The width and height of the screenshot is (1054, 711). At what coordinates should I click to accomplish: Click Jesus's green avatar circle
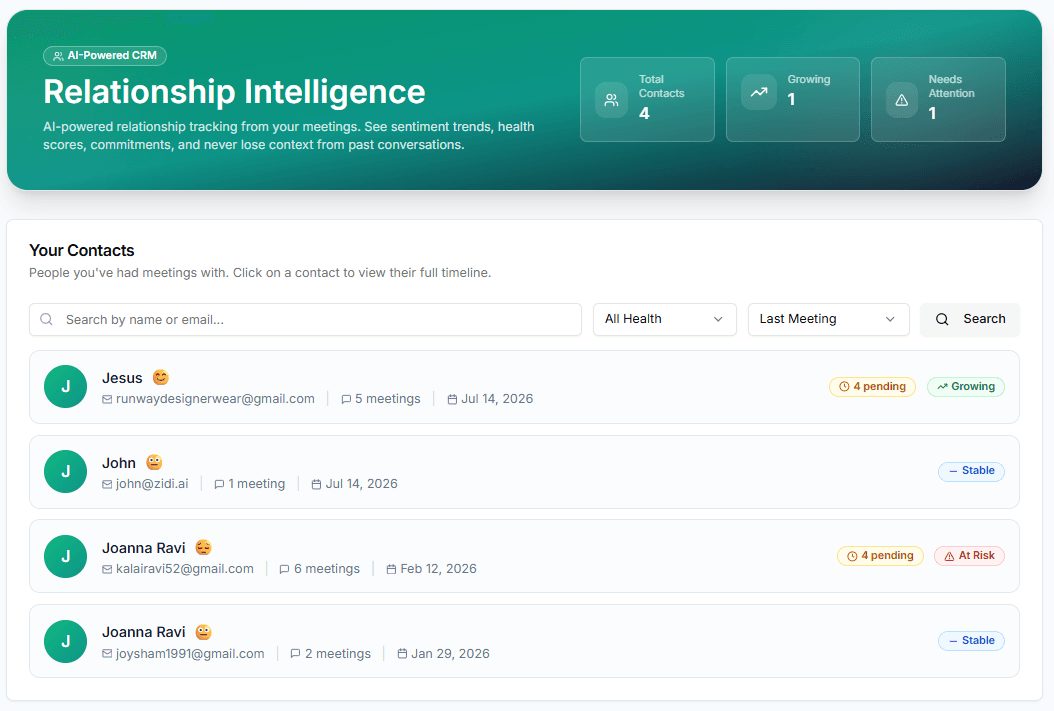point(65,386)
